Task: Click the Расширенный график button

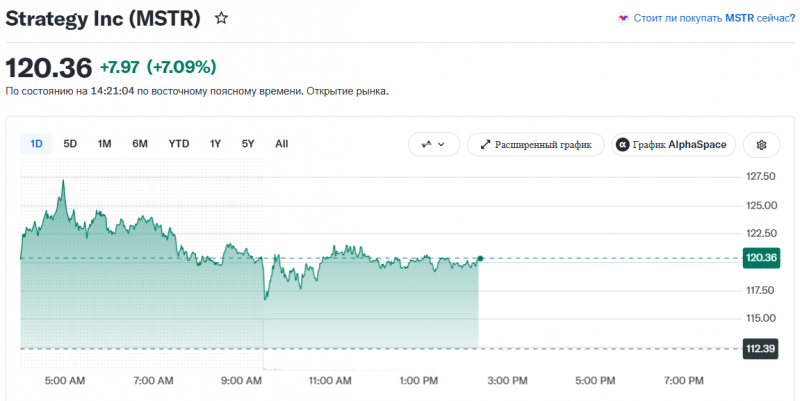Action: coord(536,145)
